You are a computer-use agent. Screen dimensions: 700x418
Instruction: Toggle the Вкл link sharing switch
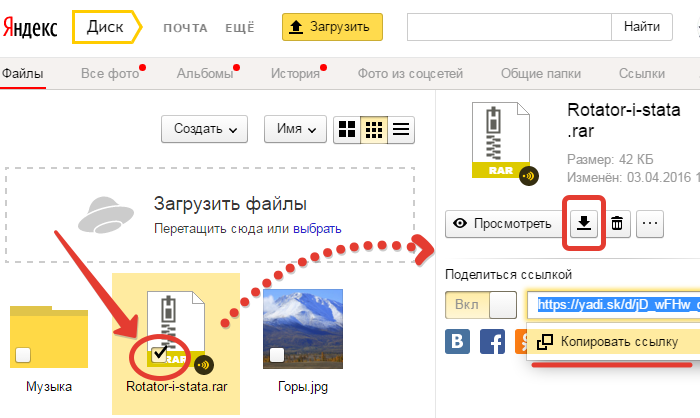tap(481, 305)
